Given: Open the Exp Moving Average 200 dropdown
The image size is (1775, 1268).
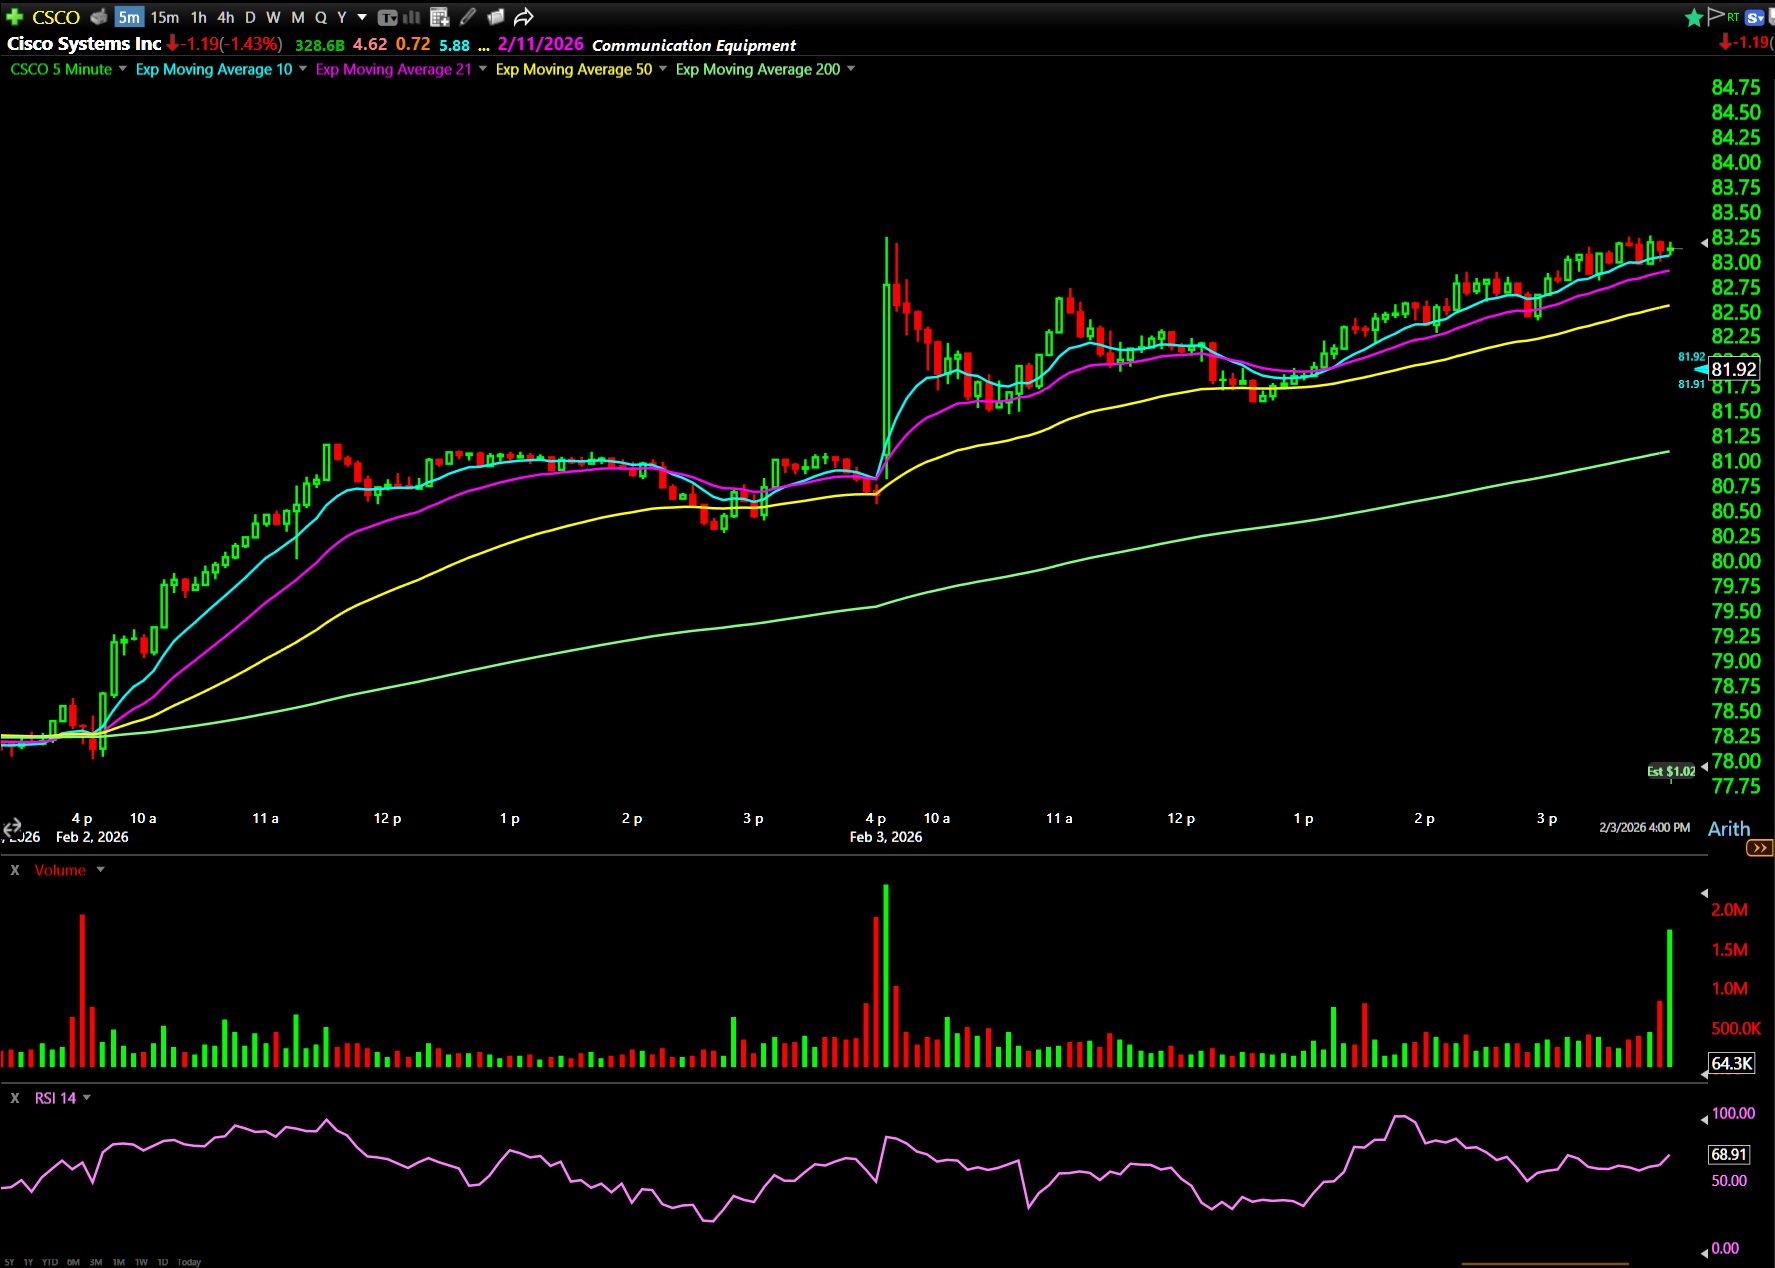Looking at the screenshot, I should point(851,69).
